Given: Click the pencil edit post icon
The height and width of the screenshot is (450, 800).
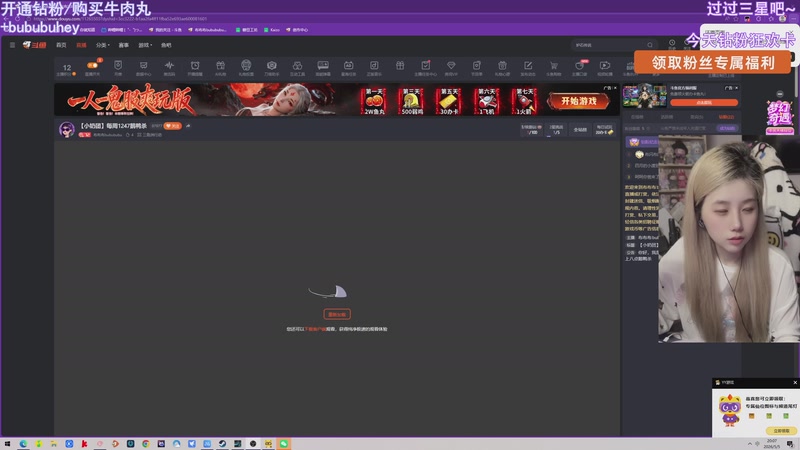Looking at the screenshot, I should (x=528, y=65).
